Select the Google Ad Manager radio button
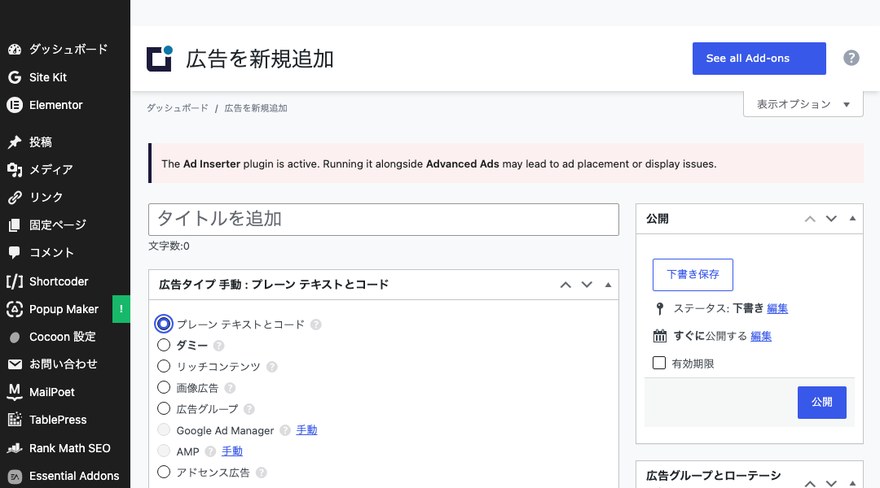Screen dimensions: 880x488 (x=163, y=430)
